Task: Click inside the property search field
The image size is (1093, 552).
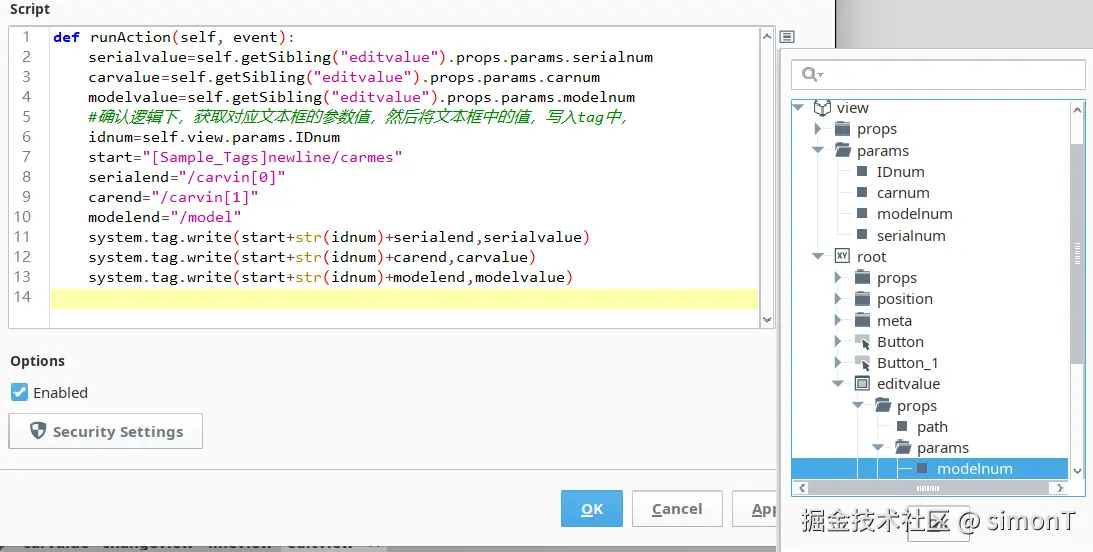Action: [x=938, y=74]
